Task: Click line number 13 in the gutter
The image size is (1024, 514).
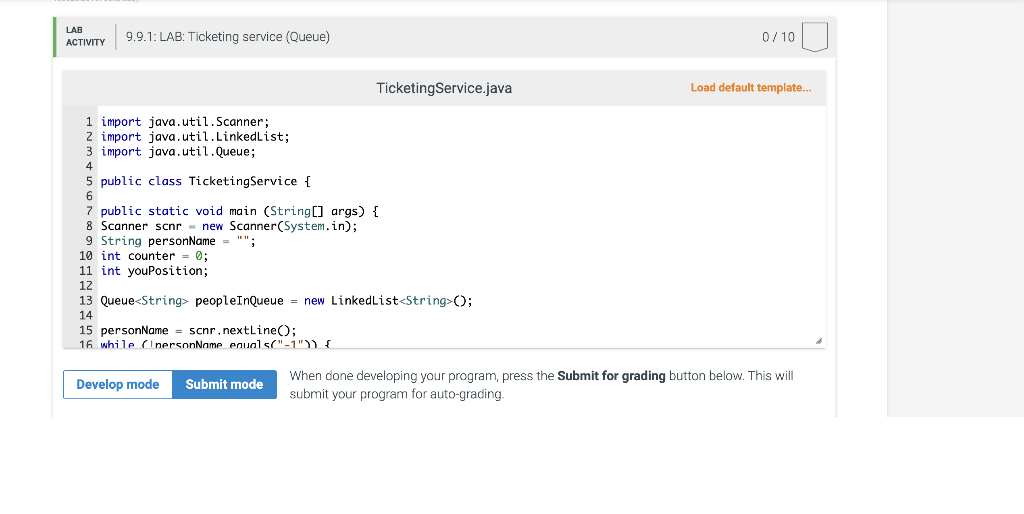Action: pyautogui.click(x=86, y=301)
